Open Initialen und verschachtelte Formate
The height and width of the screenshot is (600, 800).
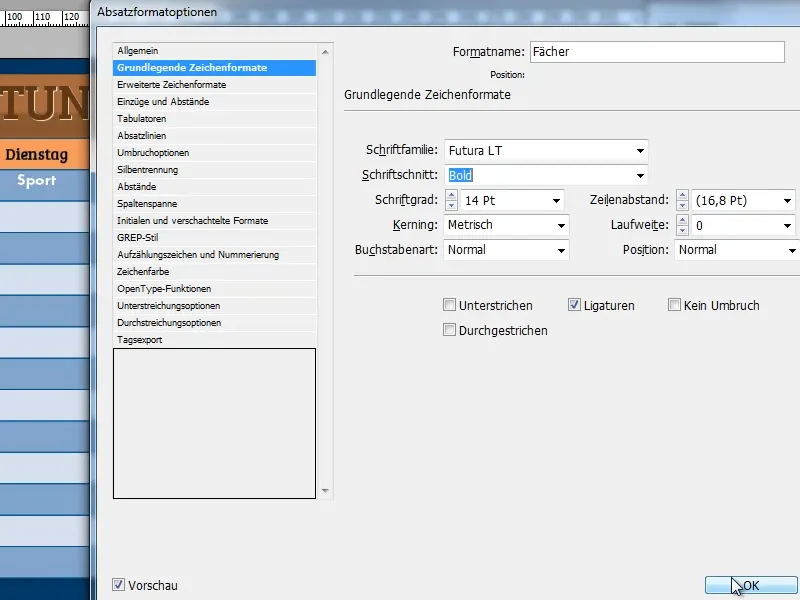pos(214,221)
